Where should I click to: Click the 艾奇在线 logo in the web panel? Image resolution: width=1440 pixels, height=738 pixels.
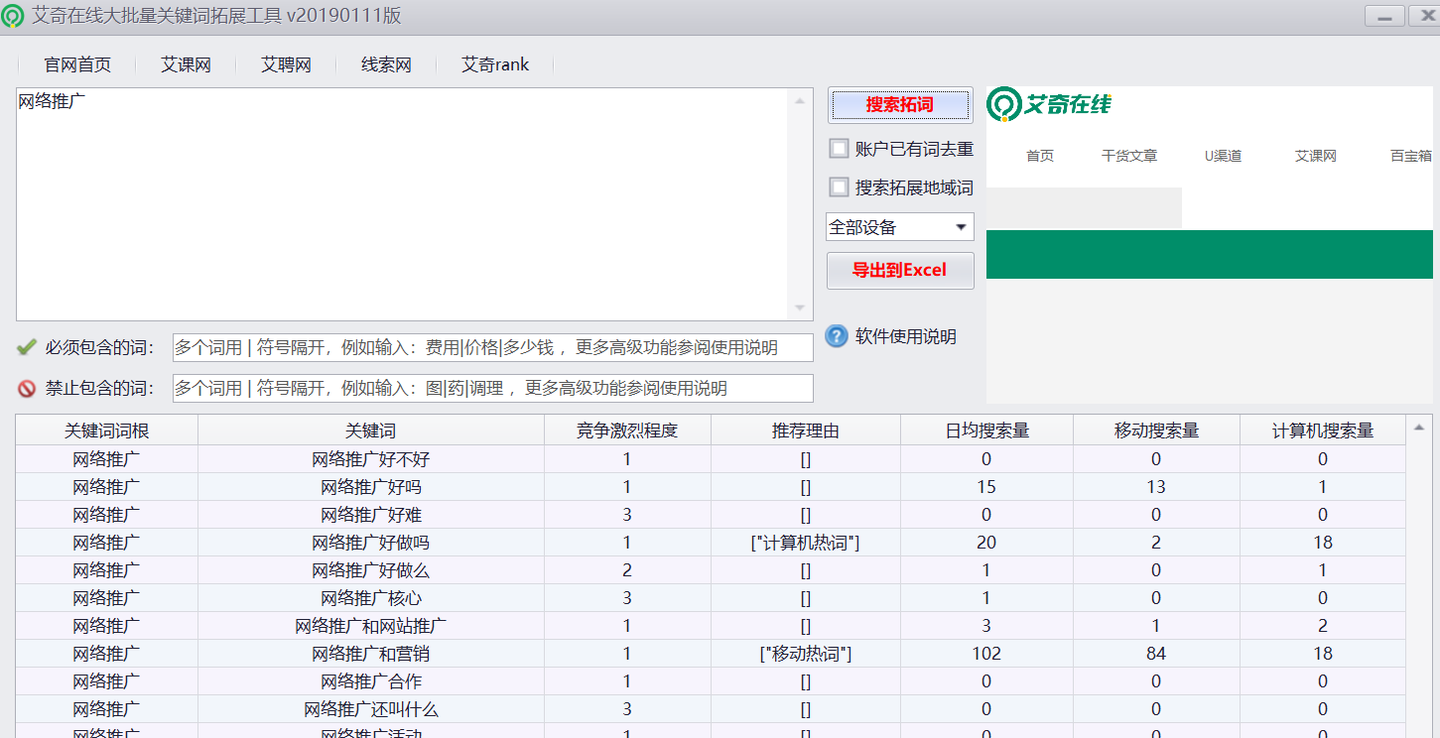[1049, 104]
